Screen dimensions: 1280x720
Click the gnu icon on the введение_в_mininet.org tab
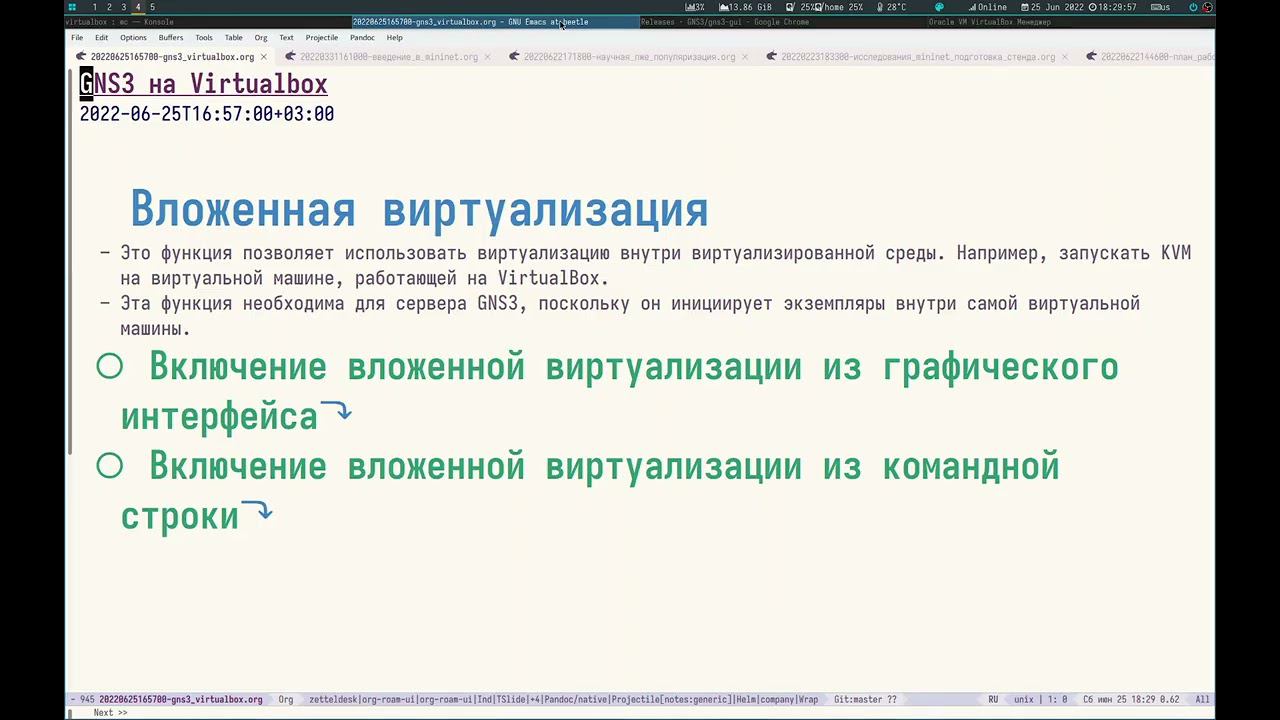290,56
